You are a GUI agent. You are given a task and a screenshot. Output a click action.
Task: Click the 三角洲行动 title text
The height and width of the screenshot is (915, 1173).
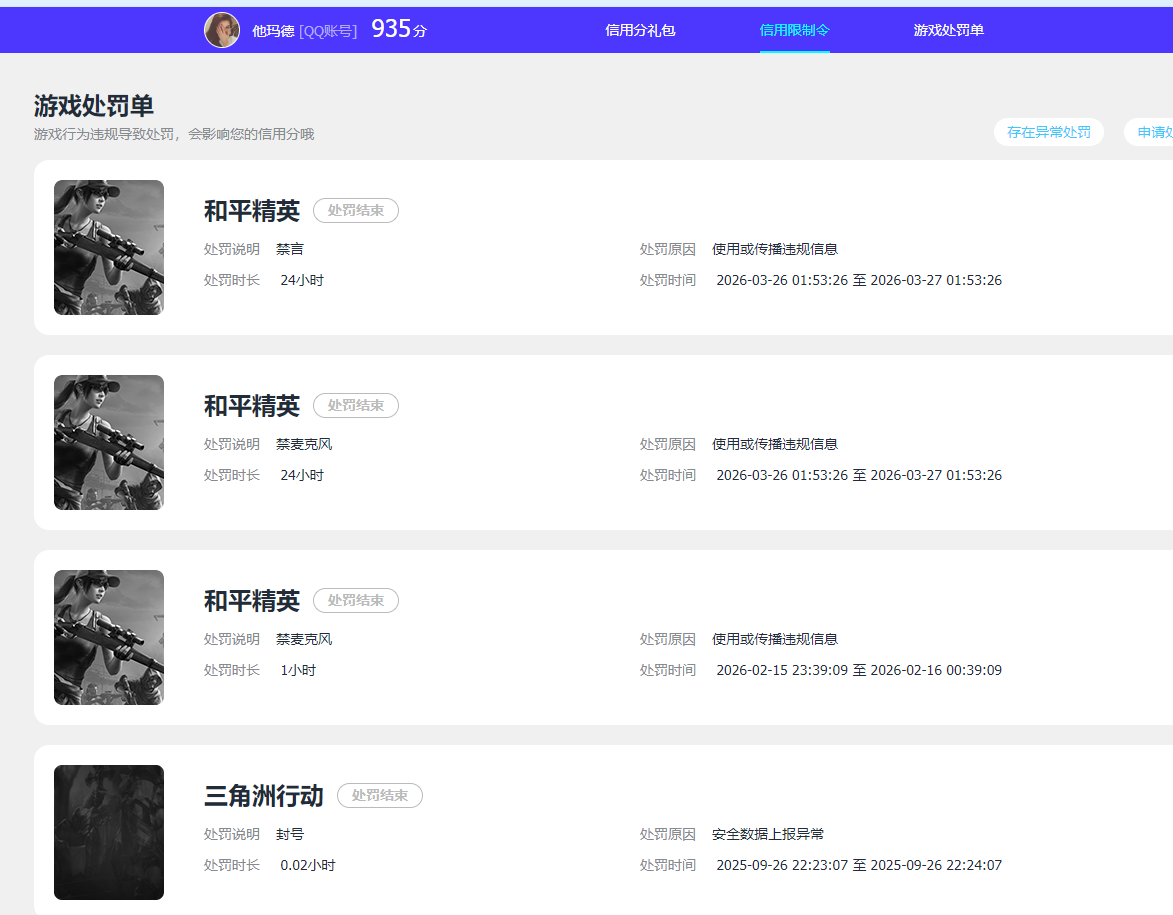click(x=263, y=795)
